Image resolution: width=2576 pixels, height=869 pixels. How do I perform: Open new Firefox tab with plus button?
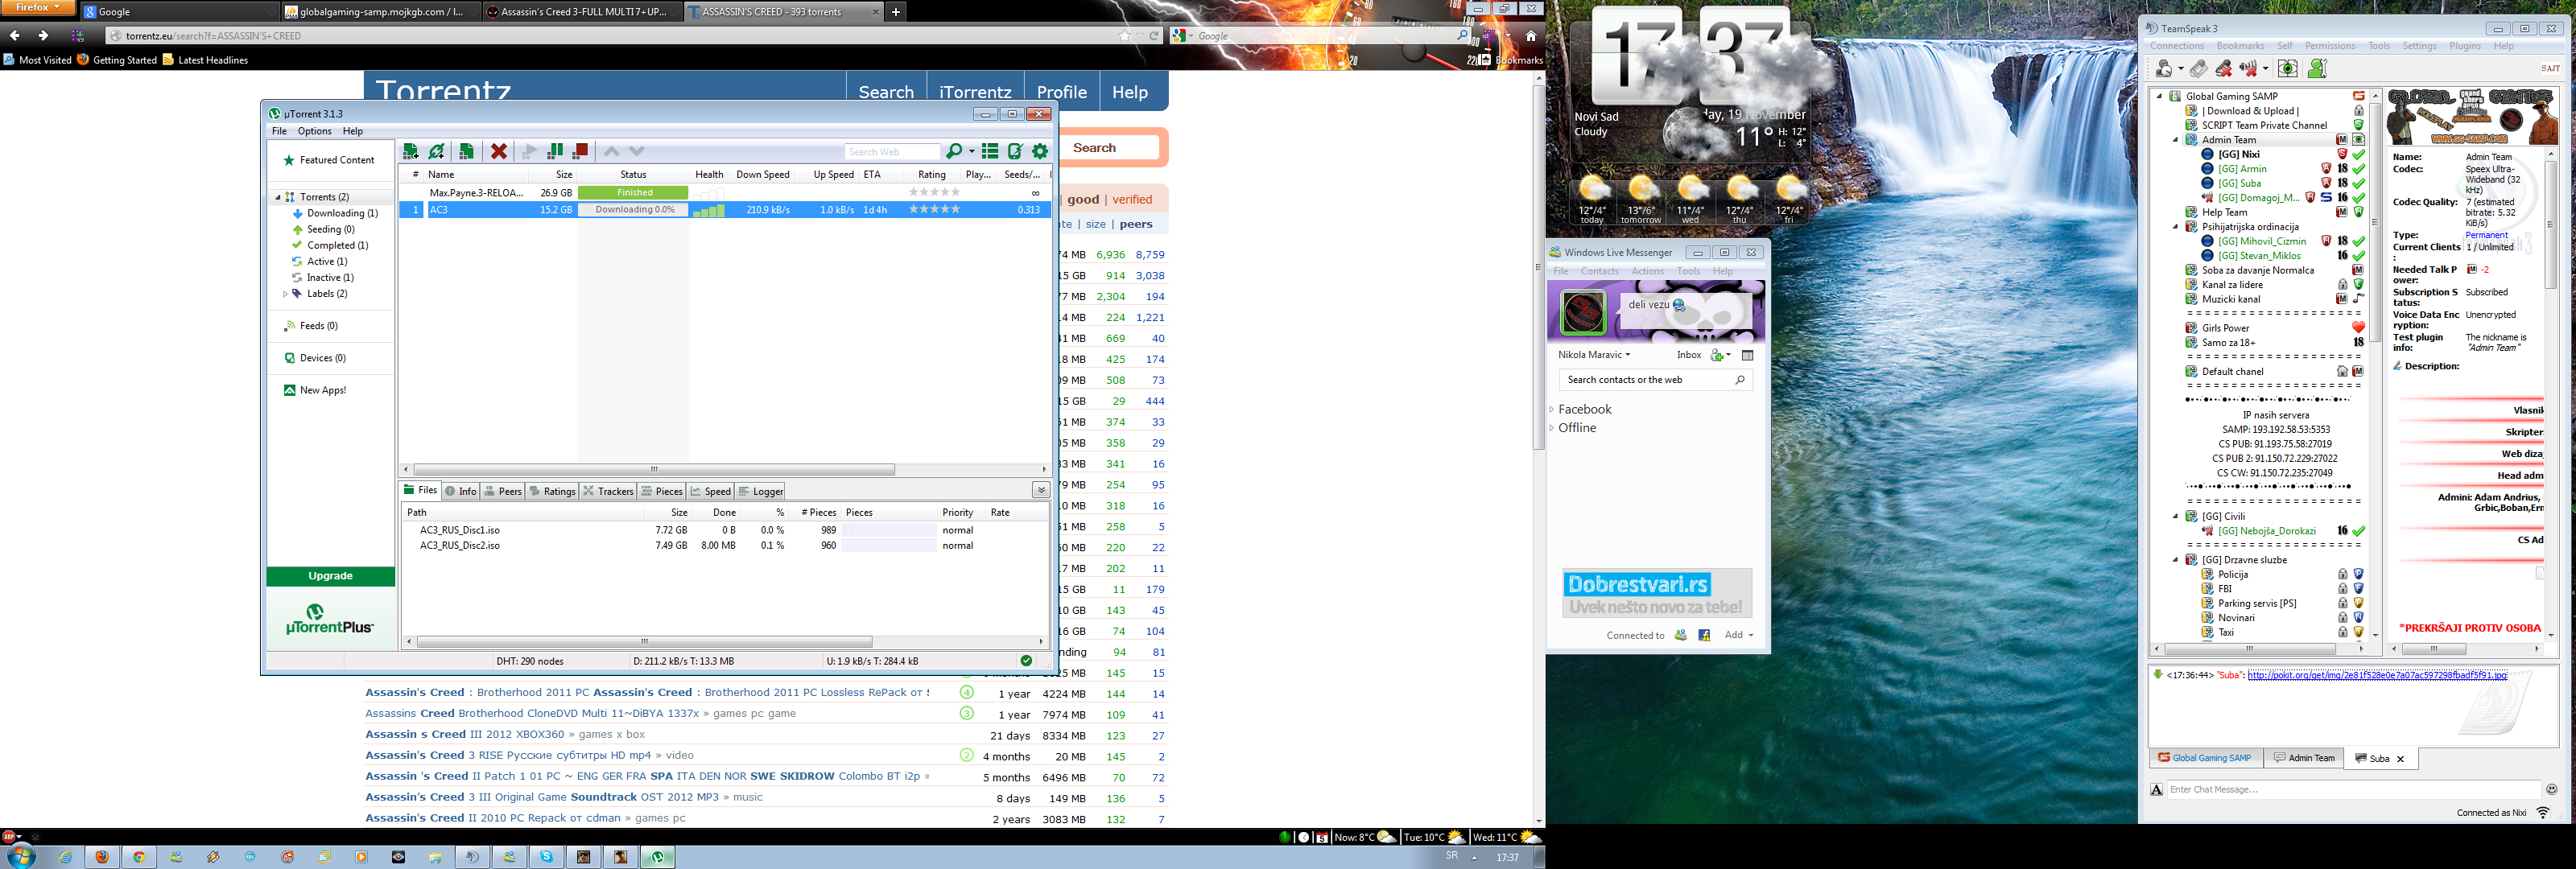click(896, 12)
